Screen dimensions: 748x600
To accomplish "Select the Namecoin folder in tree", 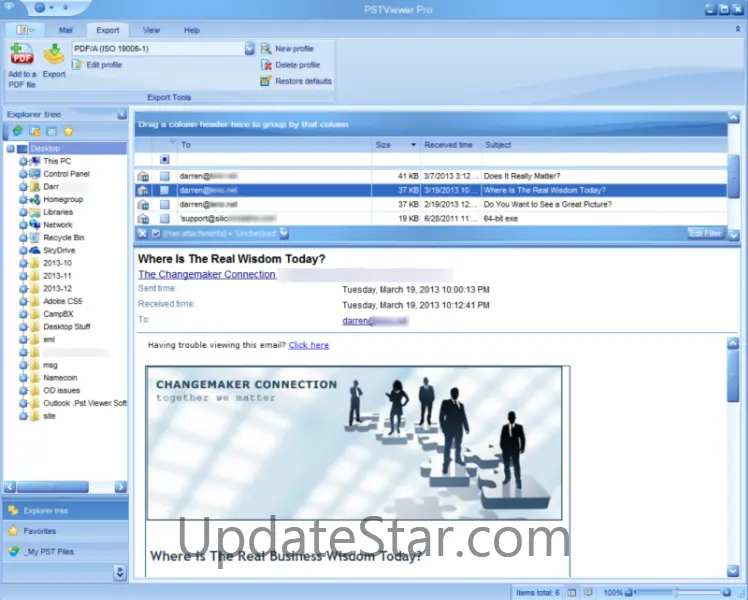I will click(60, 378).
